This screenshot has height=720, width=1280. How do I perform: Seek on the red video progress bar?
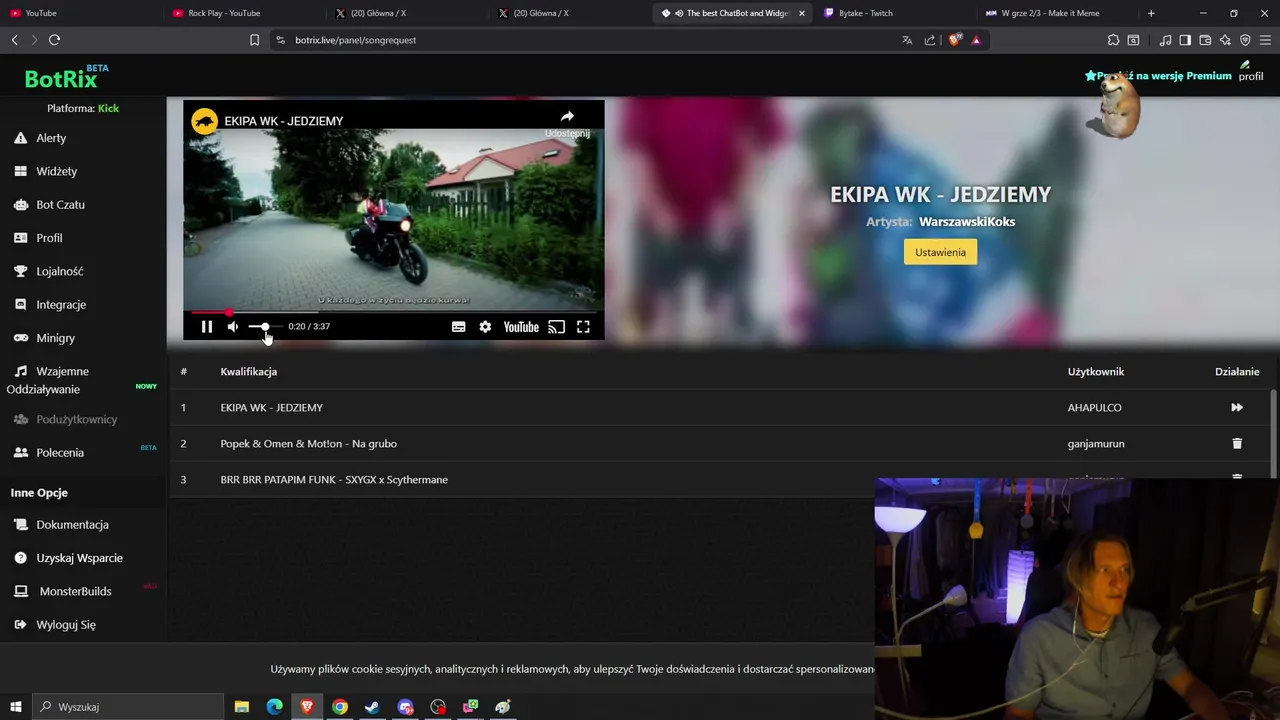[393, 312]
